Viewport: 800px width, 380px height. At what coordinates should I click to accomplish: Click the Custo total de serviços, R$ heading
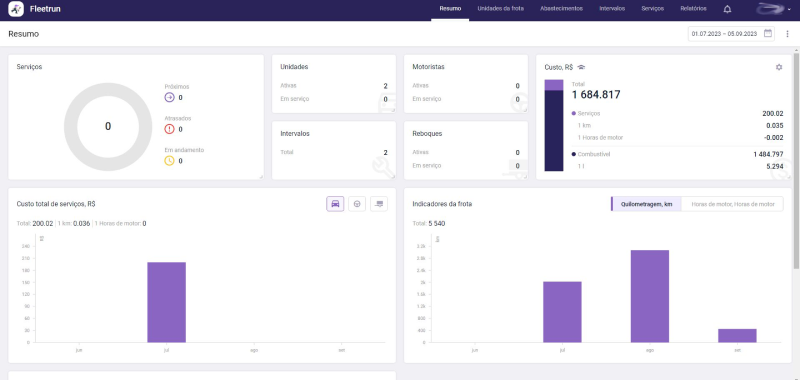pos(56,204)
